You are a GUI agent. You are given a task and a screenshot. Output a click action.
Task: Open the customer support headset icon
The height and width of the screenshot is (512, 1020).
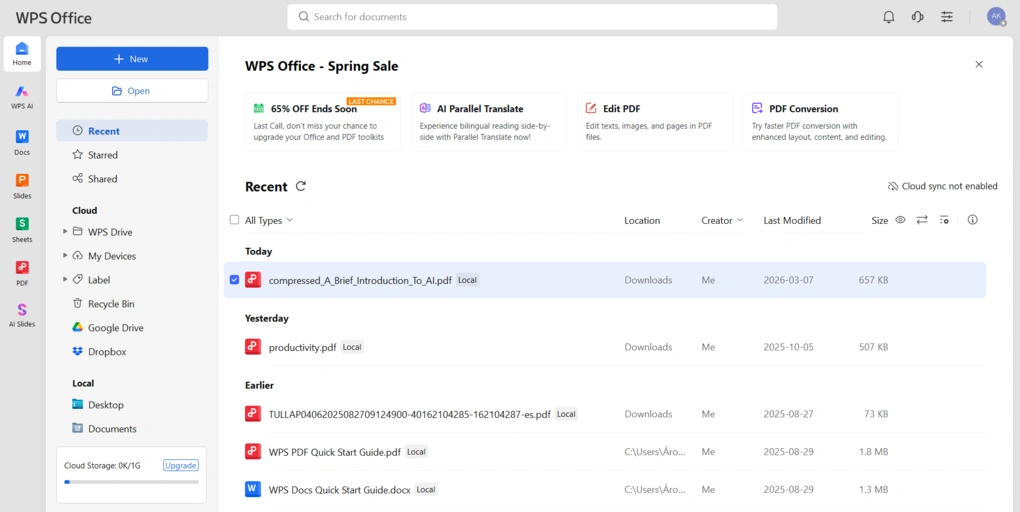(x=918, y=17)
